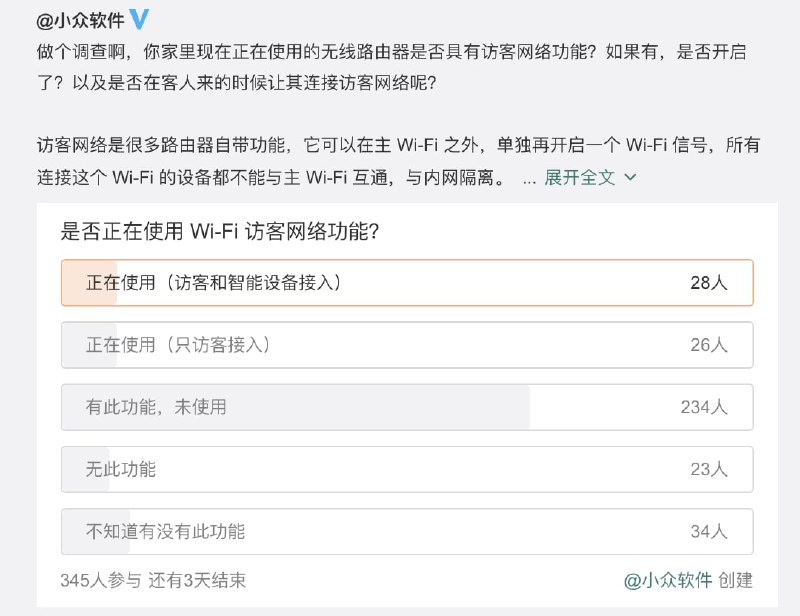Click the 234人 count on the leading option
Screen dimensions: 800x616
(704, 407)
